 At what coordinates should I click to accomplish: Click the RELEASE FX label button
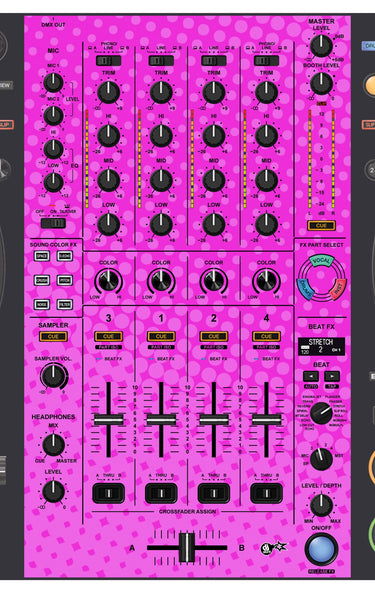321,571
